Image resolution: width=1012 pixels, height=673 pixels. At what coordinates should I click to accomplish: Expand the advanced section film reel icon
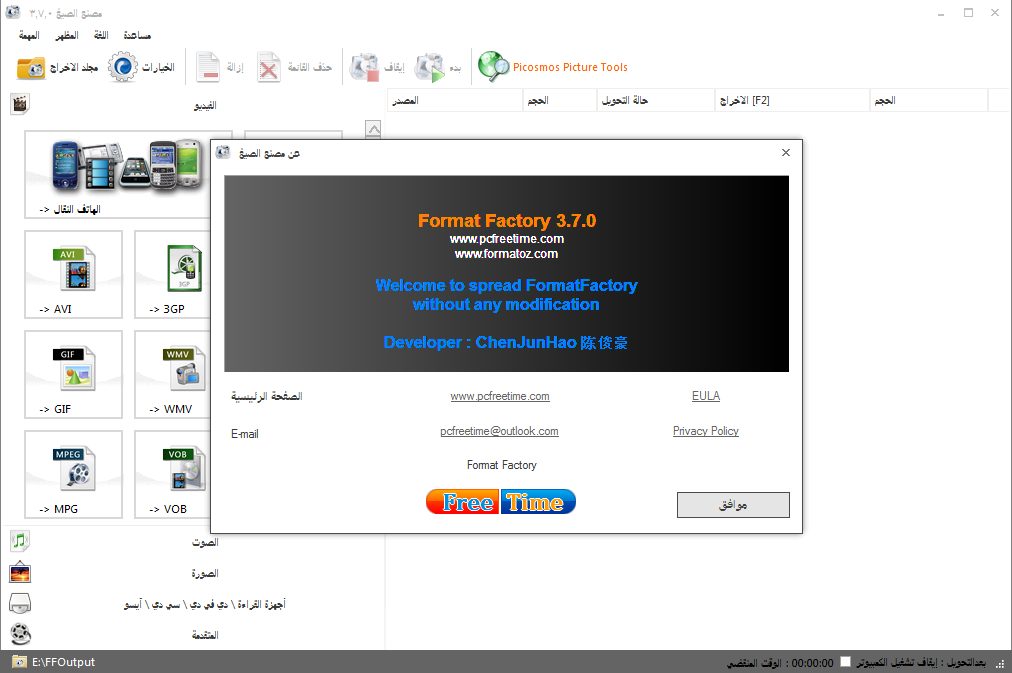[x=20, y=634]
